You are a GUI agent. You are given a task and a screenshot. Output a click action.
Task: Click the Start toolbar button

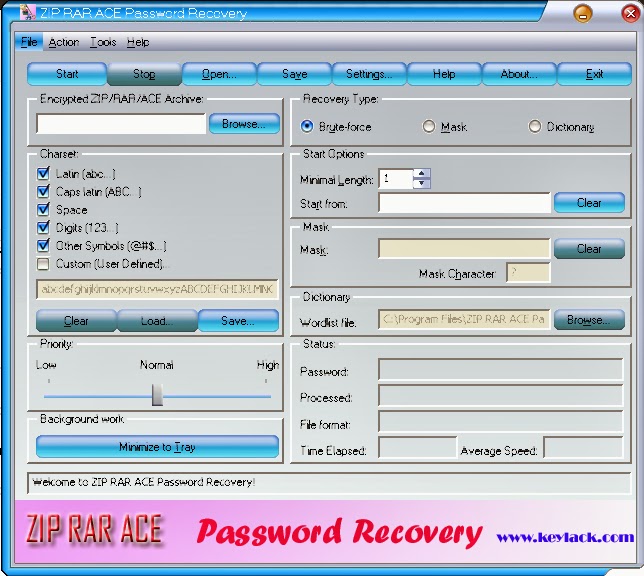pyautogui.click(x=67, y=74)
